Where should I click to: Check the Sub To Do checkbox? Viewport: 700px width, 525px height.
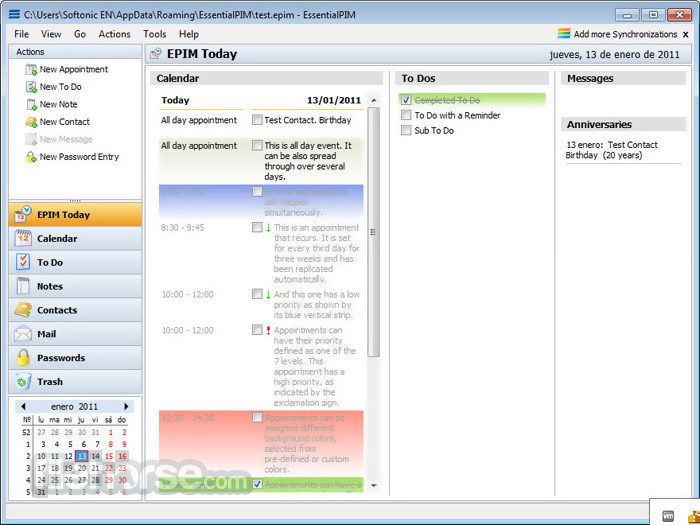[406, 130]
